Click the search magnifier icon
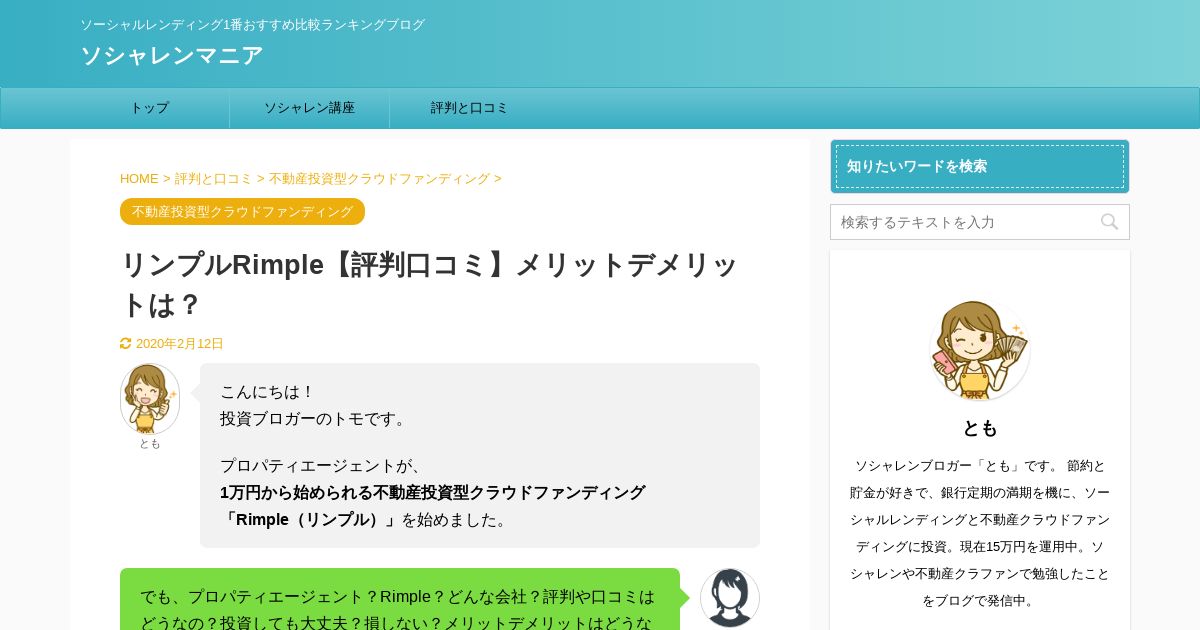The height and width of the screenshot is (630, 1200). coord(1109,222)
